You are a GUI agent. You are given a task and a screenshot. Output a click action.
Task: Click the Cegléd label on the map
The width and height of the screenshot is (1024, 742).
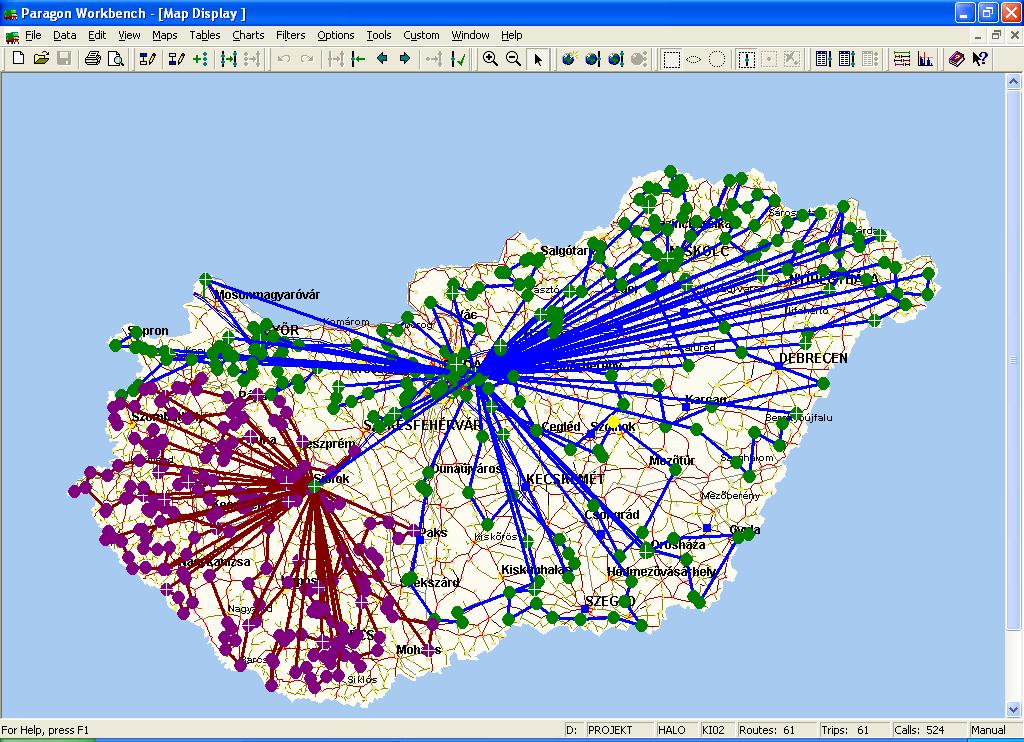(x=561, y=427)
